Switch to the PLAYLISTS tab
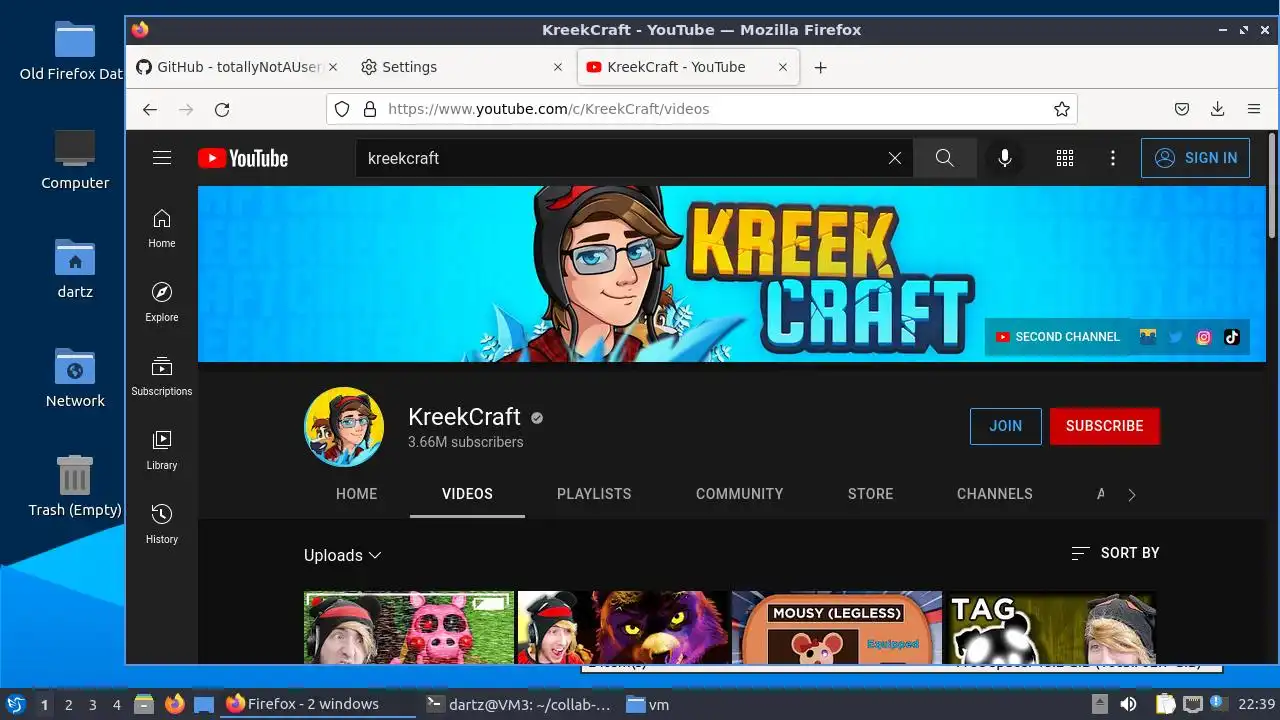The width and height of the screenshot is (1280, 720). point(594,494)
